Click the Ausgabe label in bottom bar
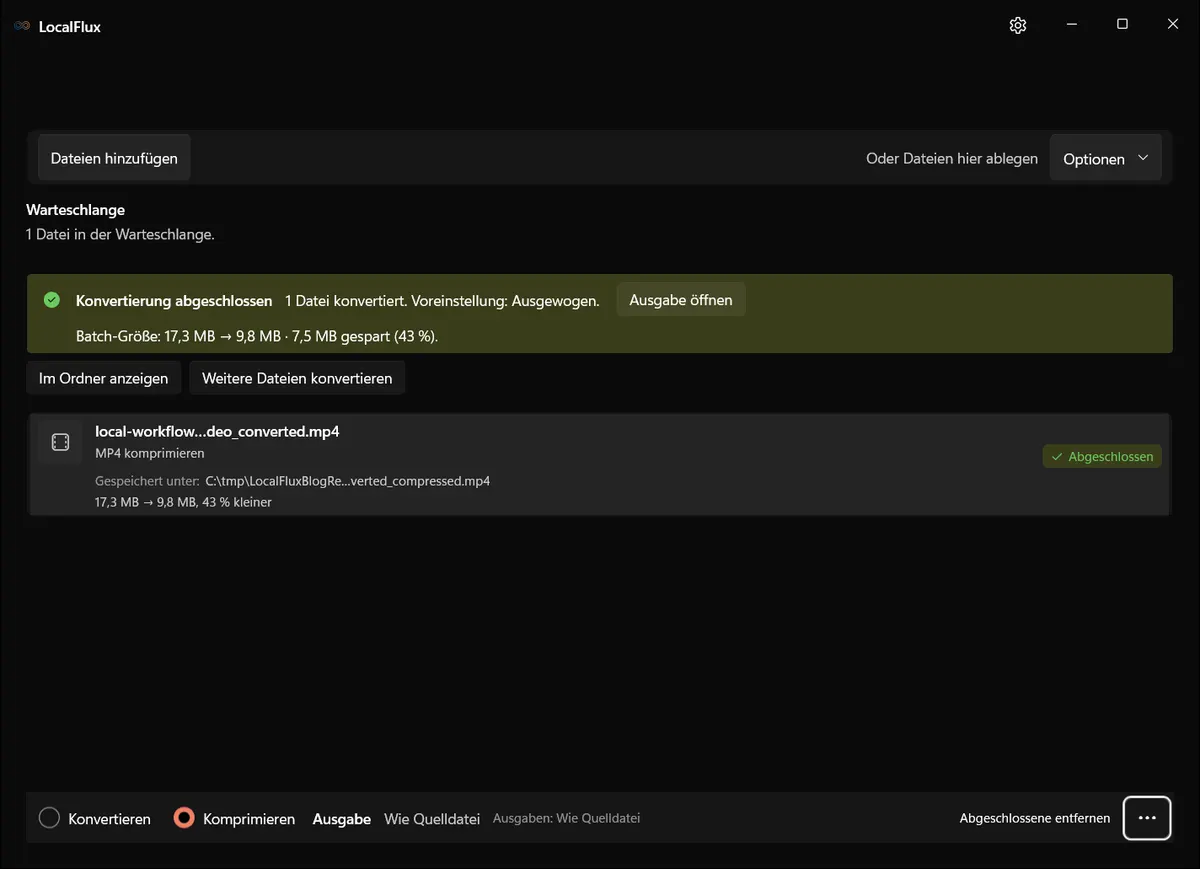The height and width of the screenshot is (869, 1200). (x=342, y=818)
